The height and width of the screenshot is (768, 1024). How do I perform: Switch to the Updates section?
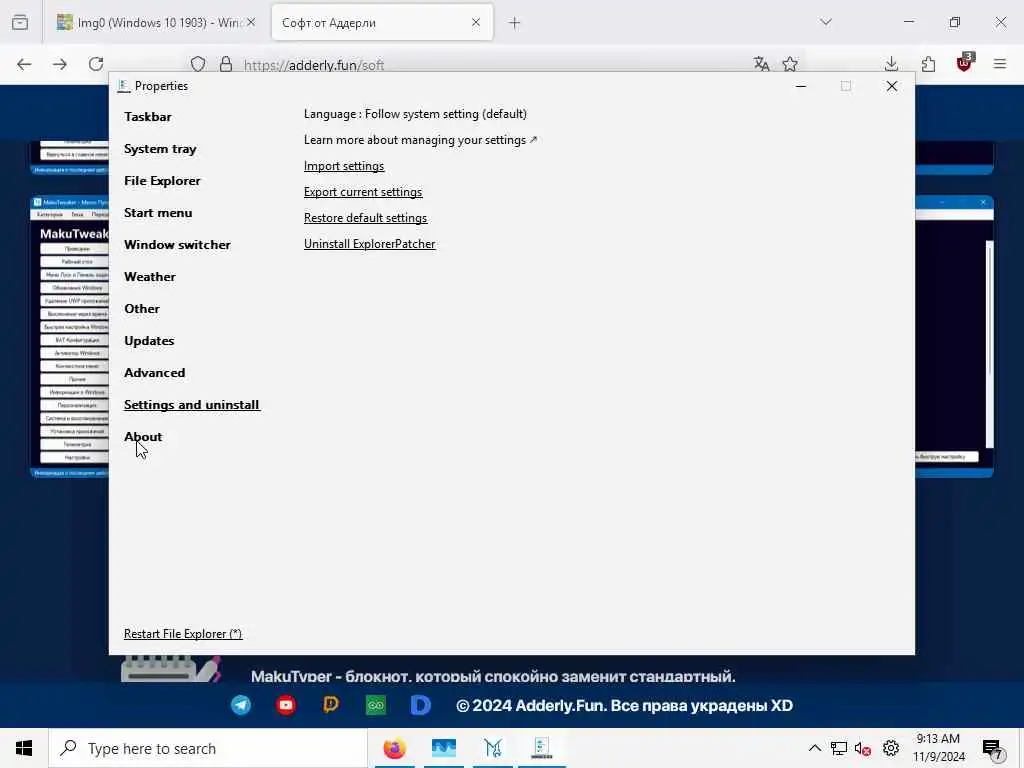pyautogui.click(x=149, y=341)
